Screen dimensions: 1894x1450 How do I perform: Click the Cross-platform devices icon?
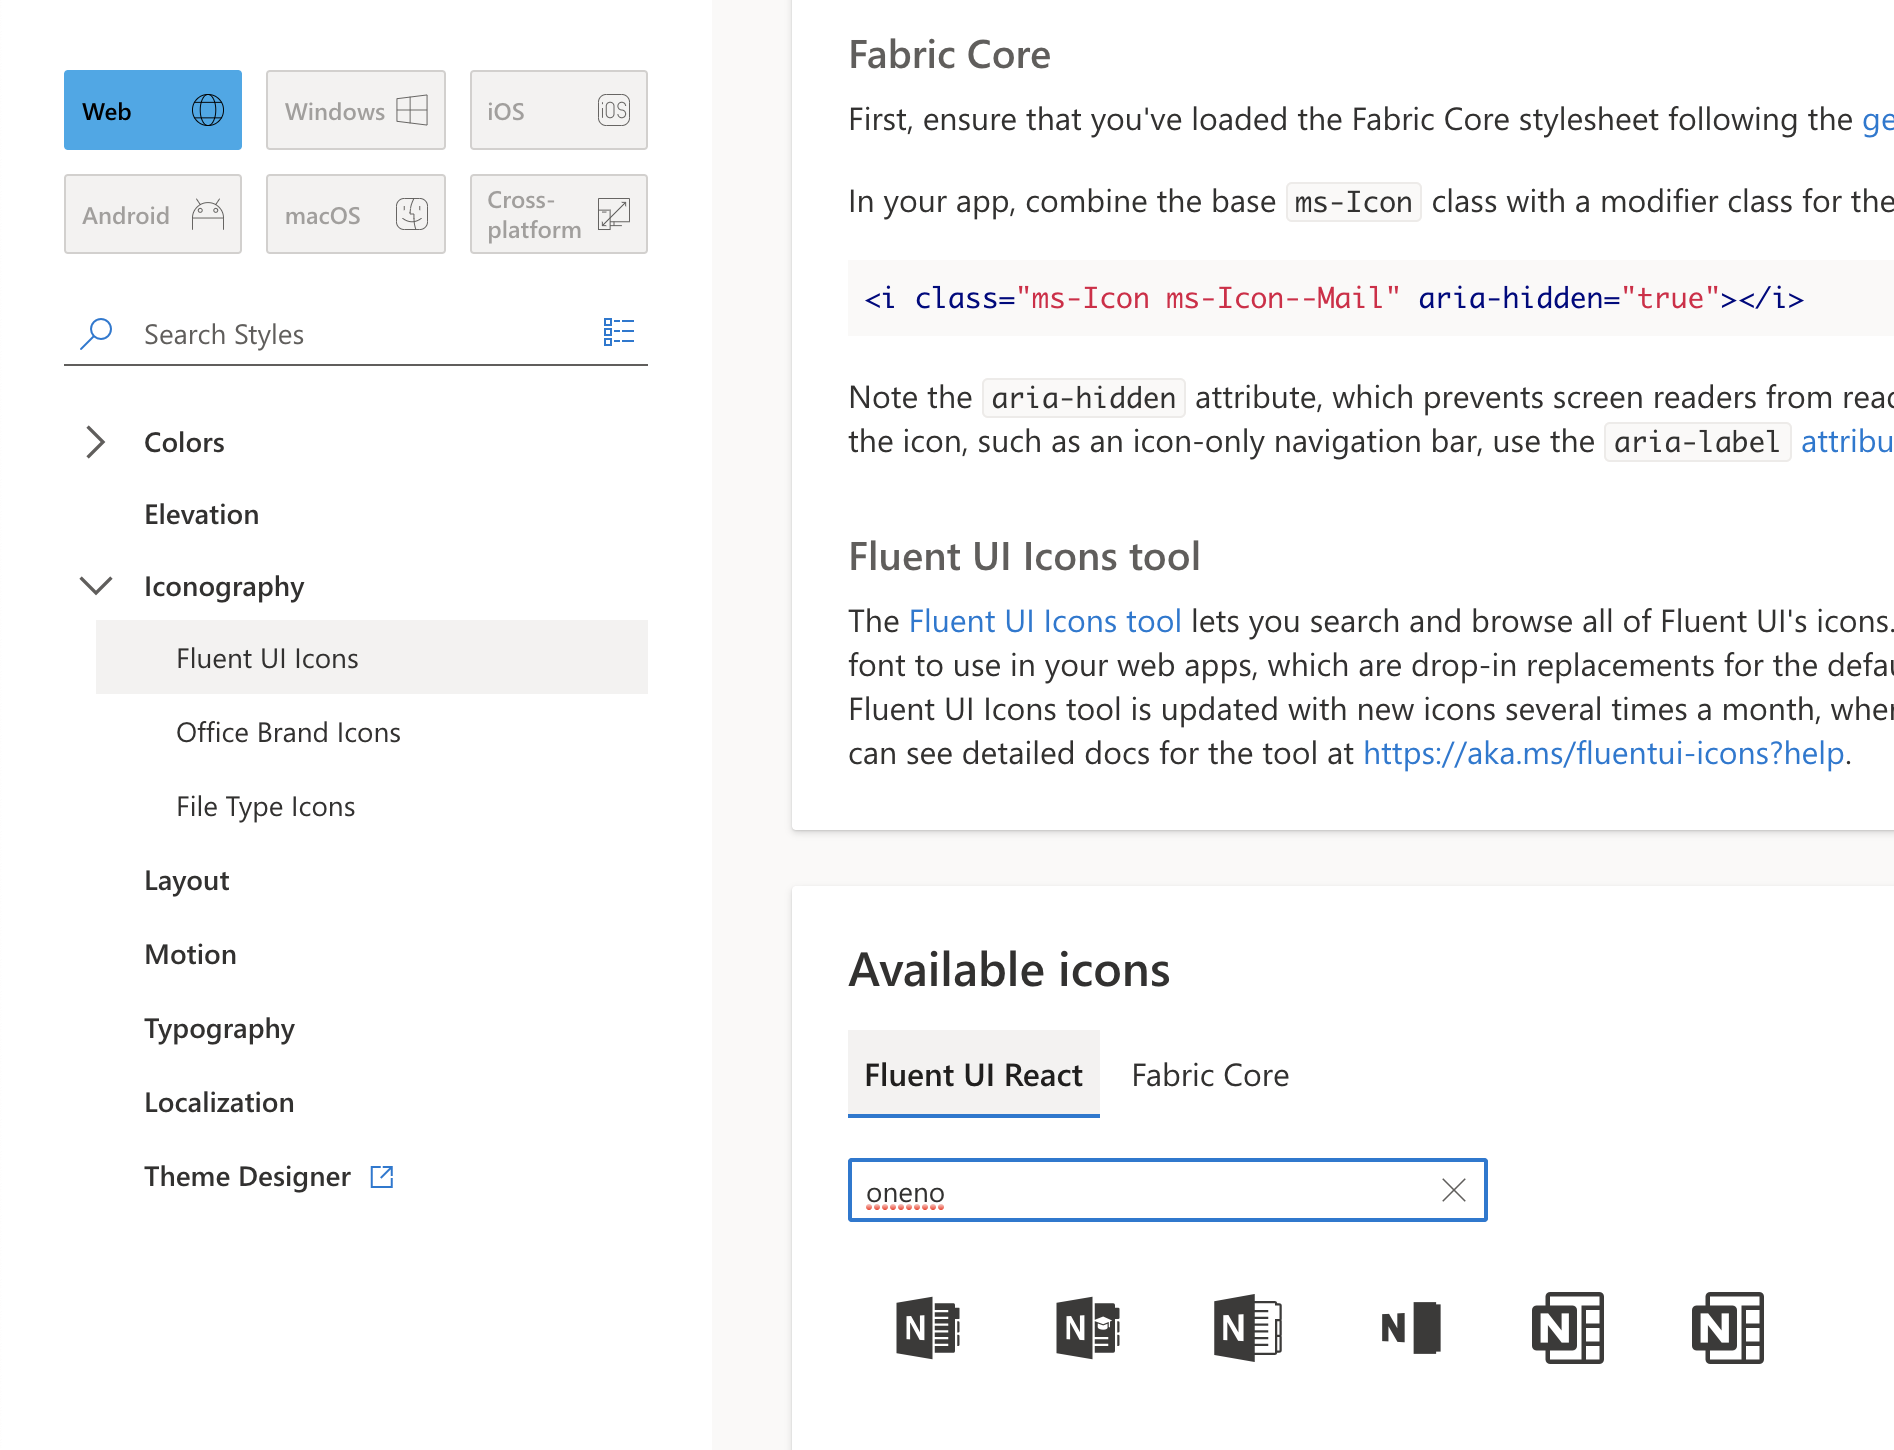tap(614, 214)
